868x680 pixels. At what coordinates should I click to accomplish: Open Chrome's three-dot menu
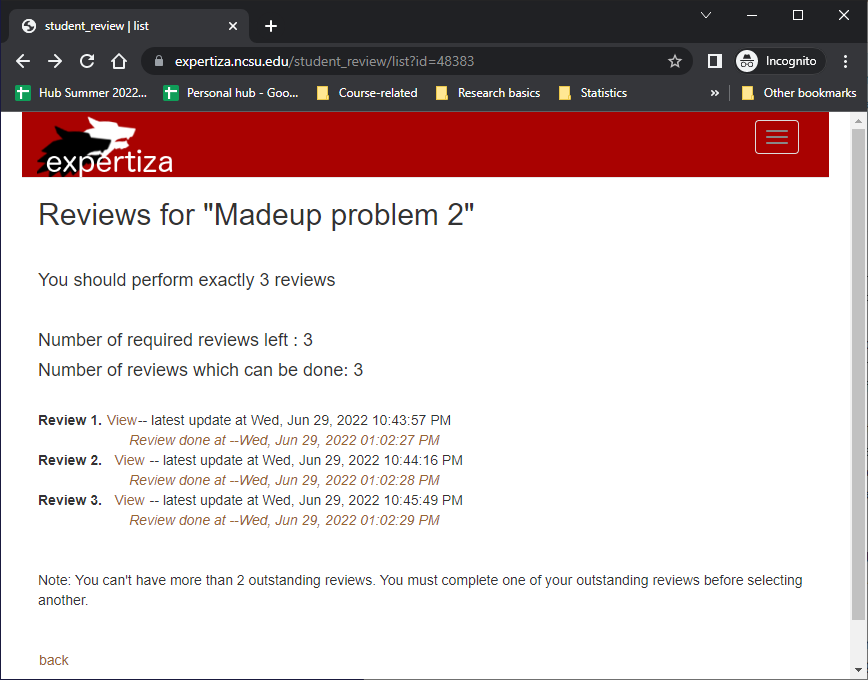845,61
